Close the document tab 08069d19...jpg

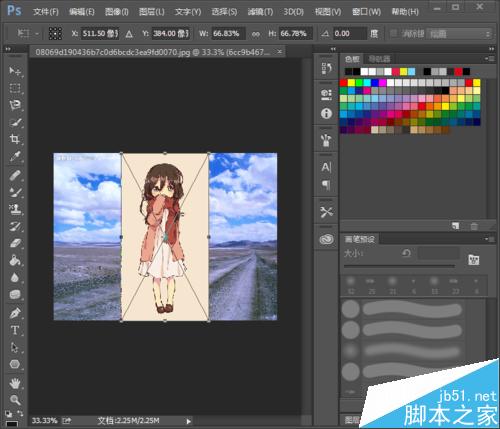pyautogui.click(x=279, y=52)
